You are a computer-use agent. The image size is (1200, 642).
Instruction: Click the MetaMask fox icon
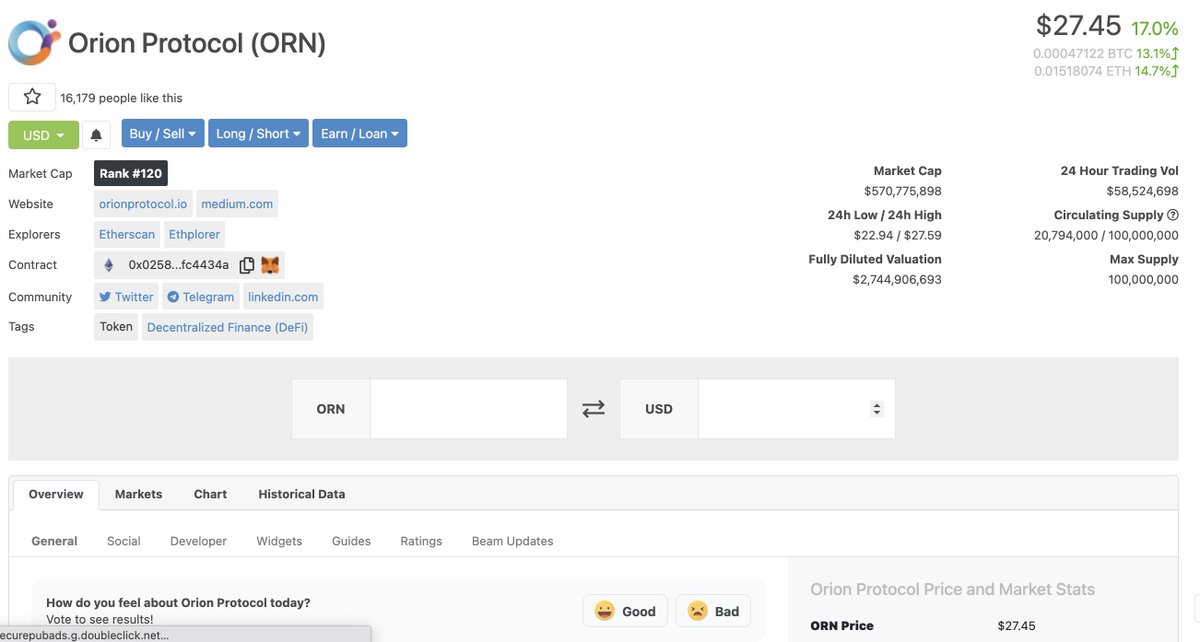(x=271, y=265)
